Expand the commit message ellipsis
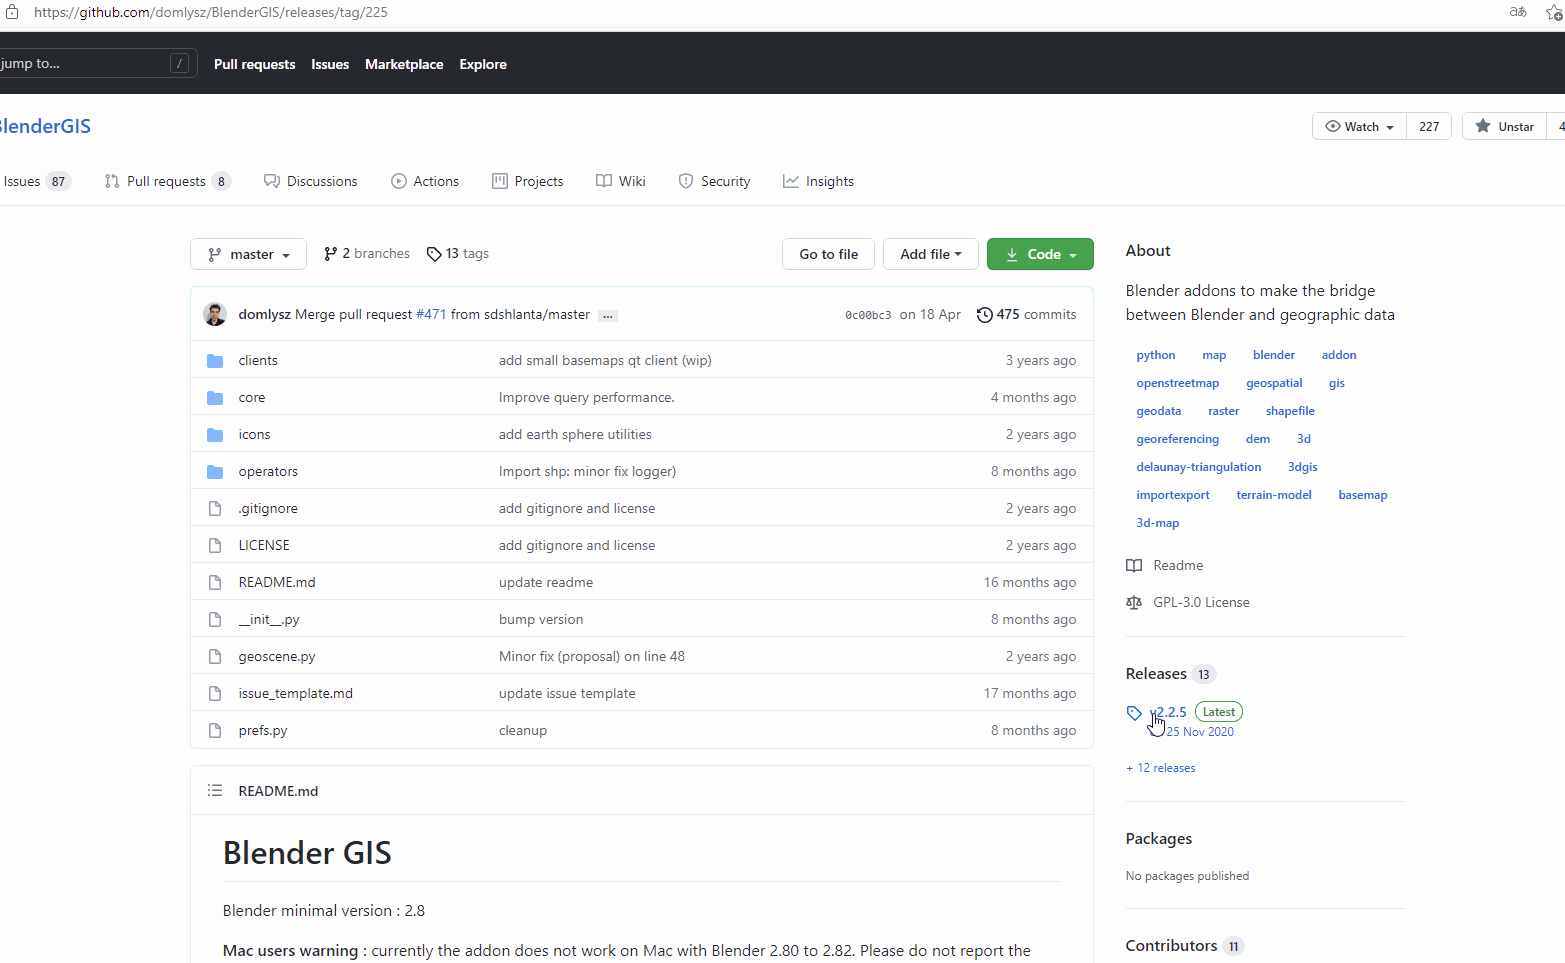 pyautogui.click(x=607, y=315)
